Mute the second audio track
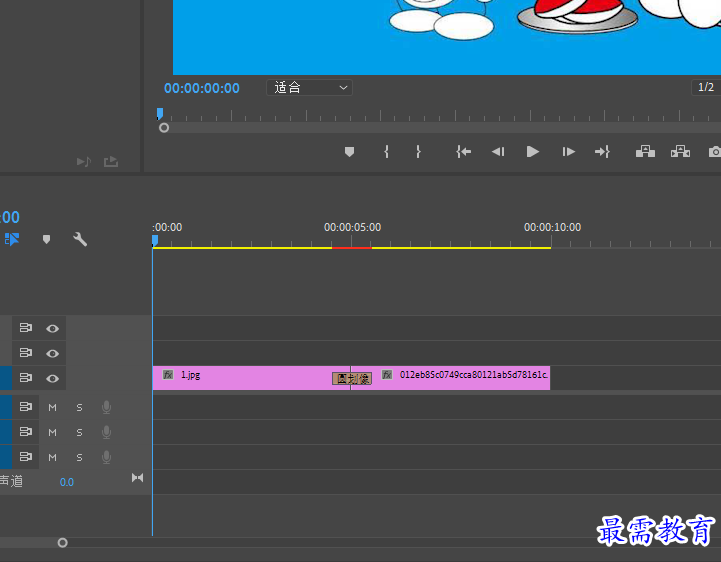 point(52,432)
